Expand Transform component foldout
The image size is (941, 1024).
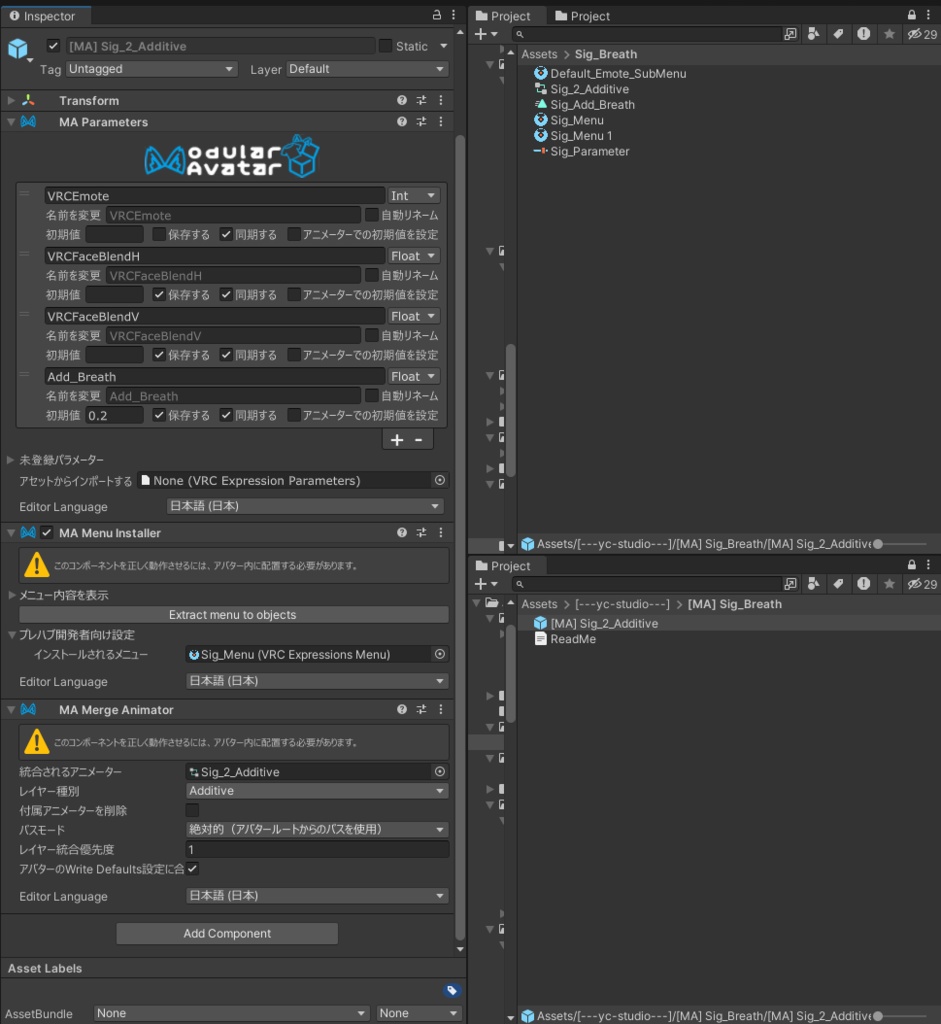pyautogui.click(x=11, y=100)
